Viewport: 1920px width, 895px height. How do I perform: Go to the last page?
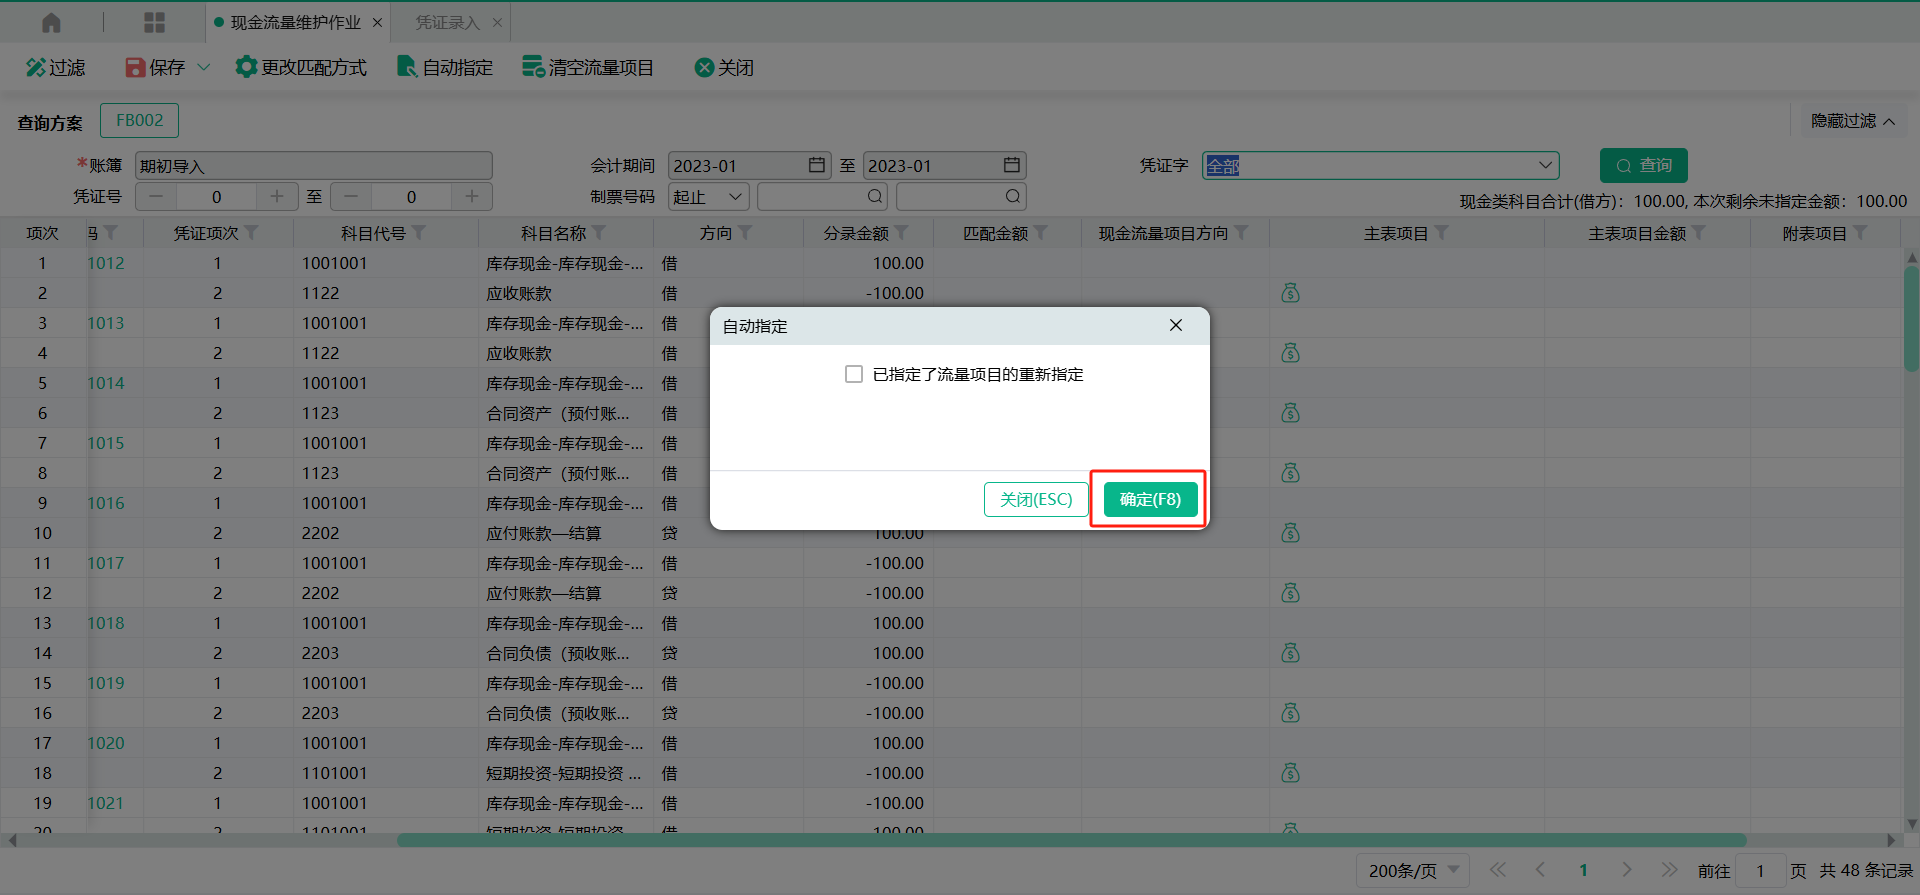[x=1669, y=870]
